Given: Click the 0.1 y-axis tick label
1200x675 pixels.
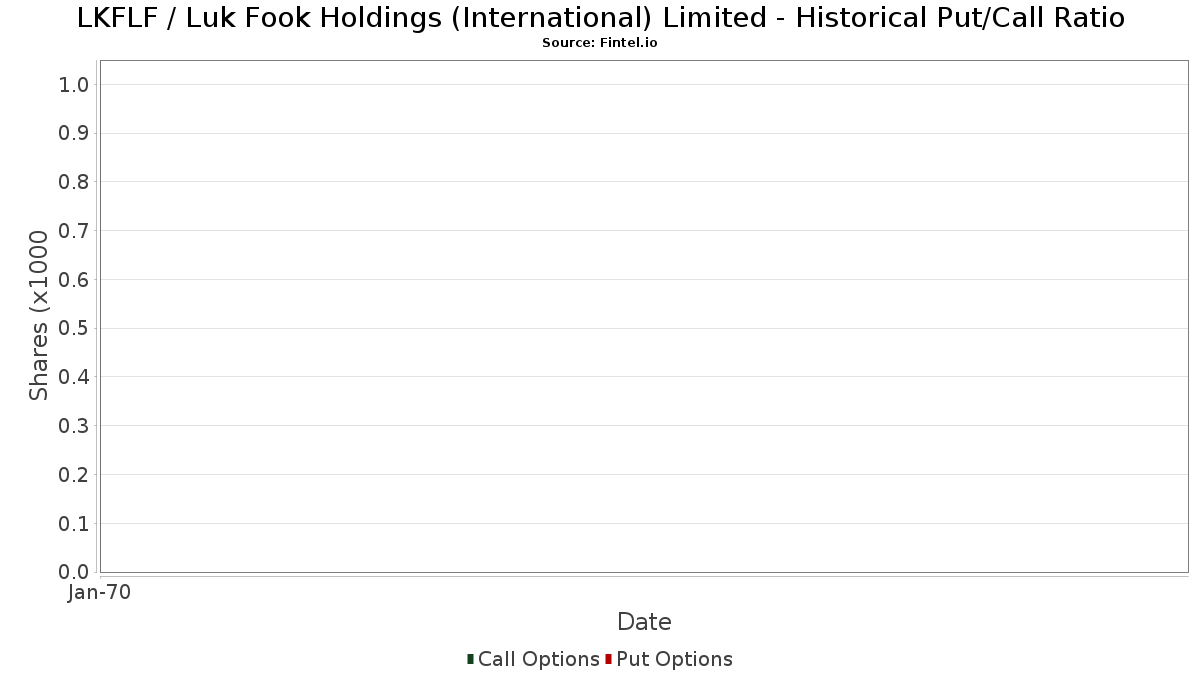Looking at the screenshot, I should 74,523.
